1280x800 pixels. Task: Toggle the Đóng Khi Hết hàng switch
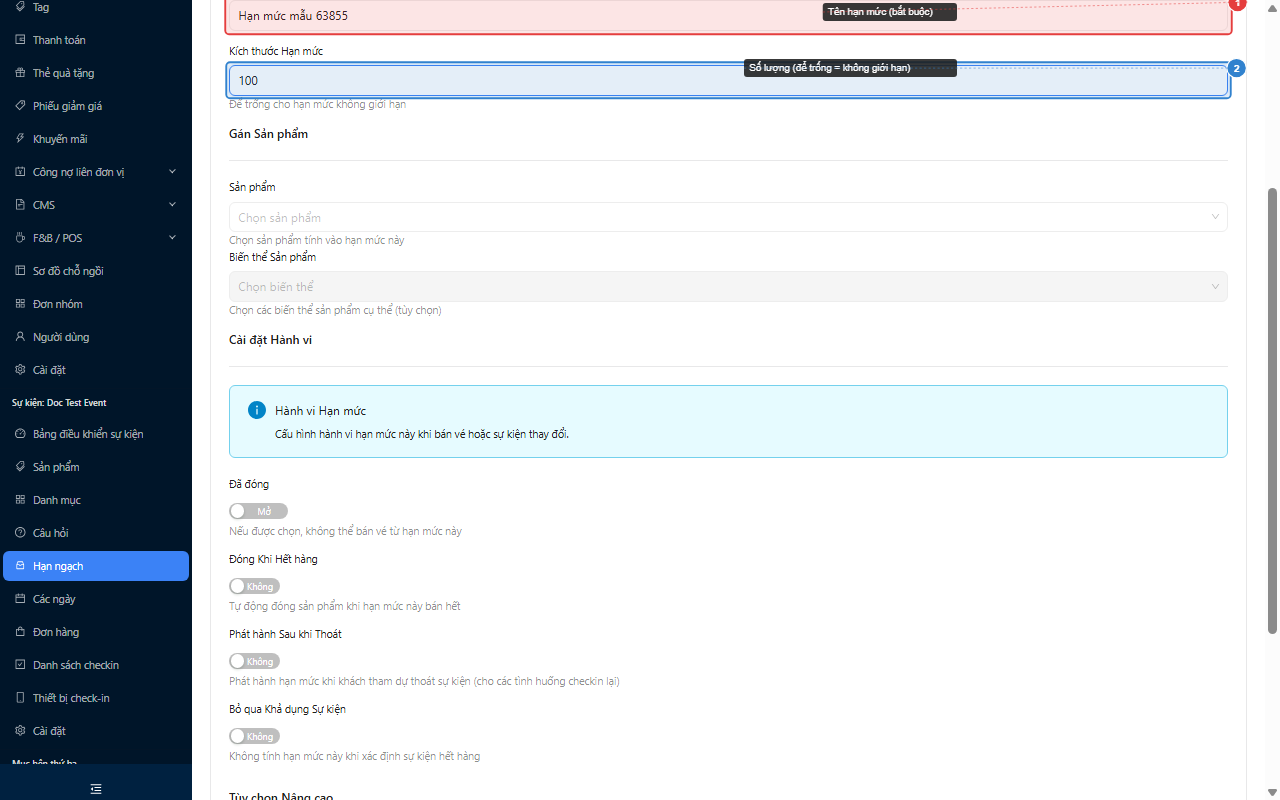(254, 586)
